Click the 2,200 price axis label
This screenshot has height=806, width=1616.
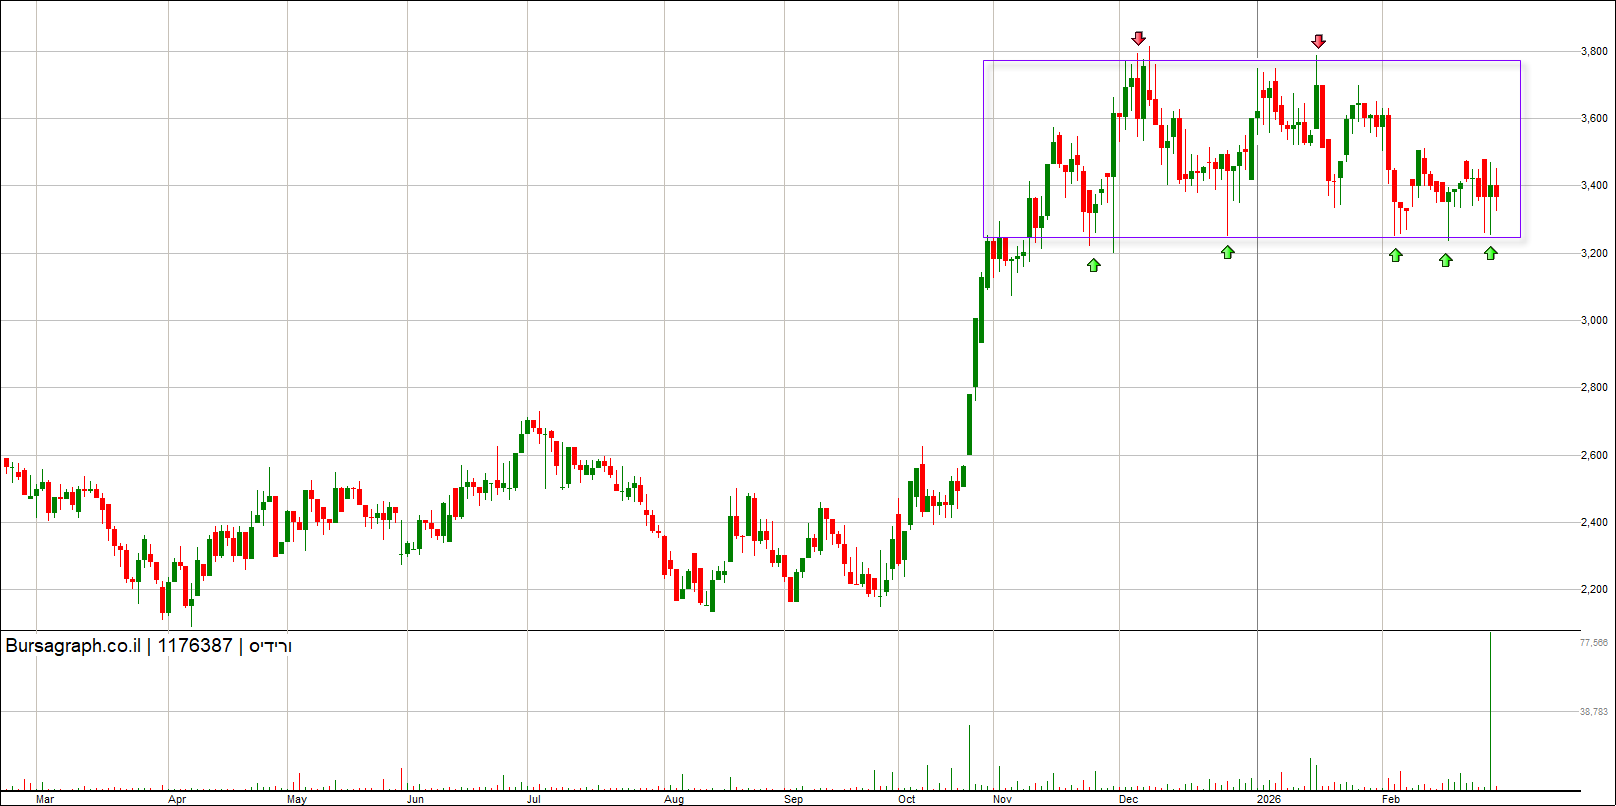tap(1594, 589)
